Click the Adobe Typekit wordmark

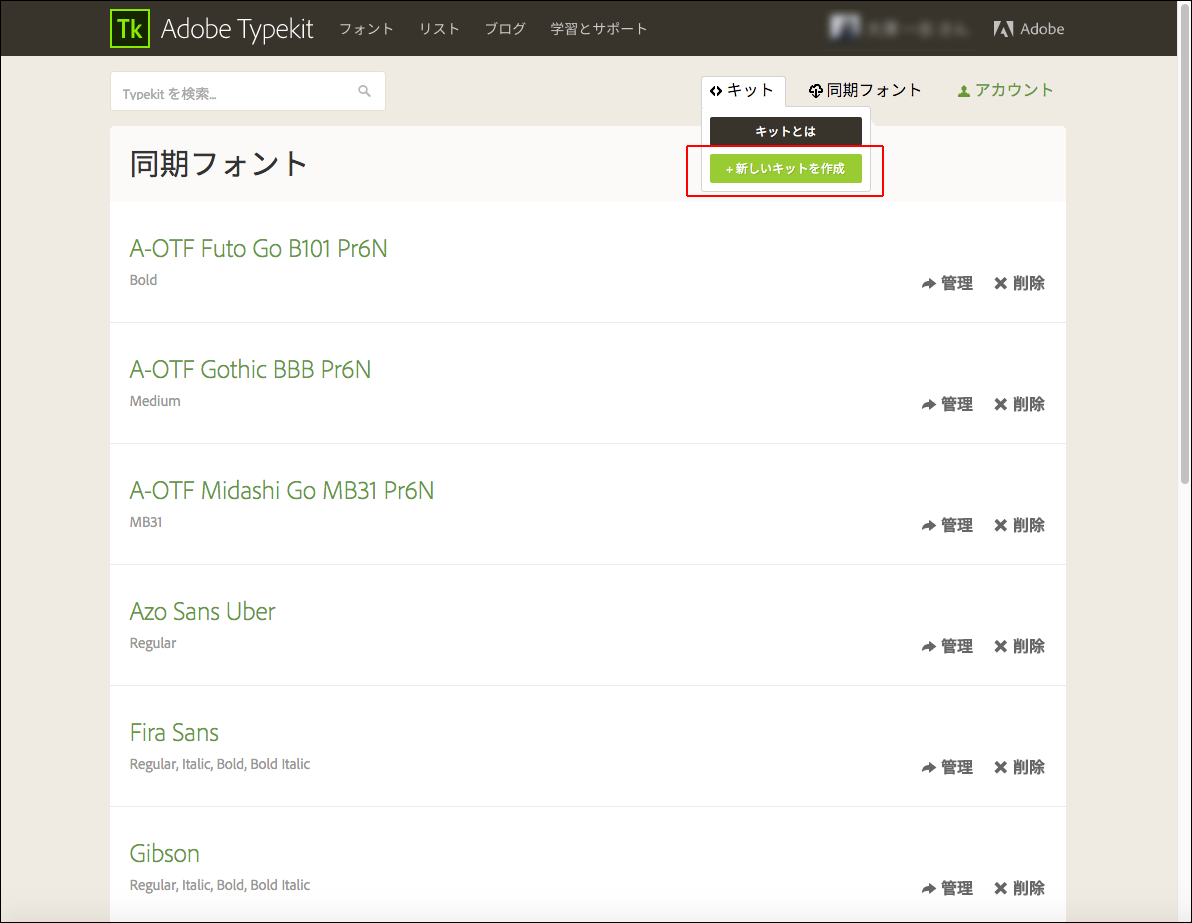[x=237, y=29]
